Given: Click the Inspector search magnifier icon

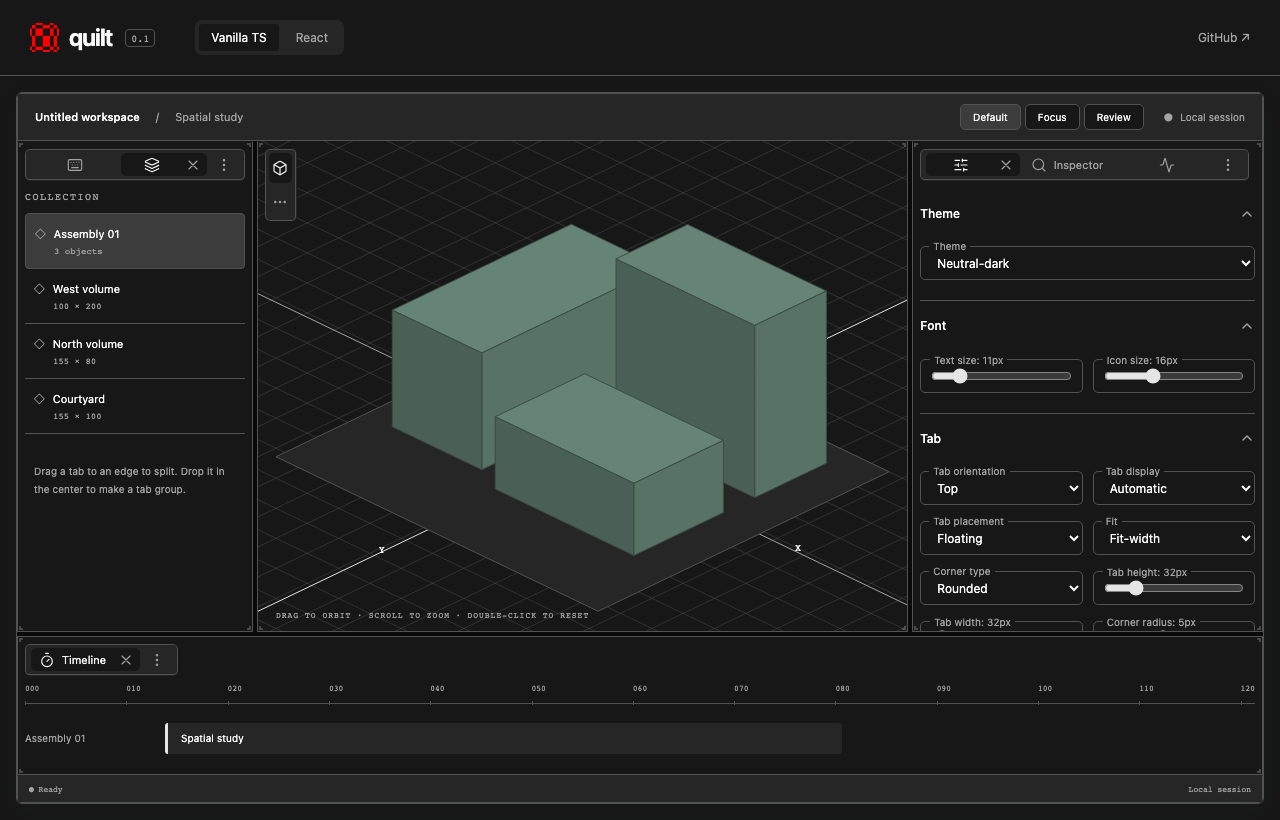Looking at the screenshot, I should (1039, 165).
